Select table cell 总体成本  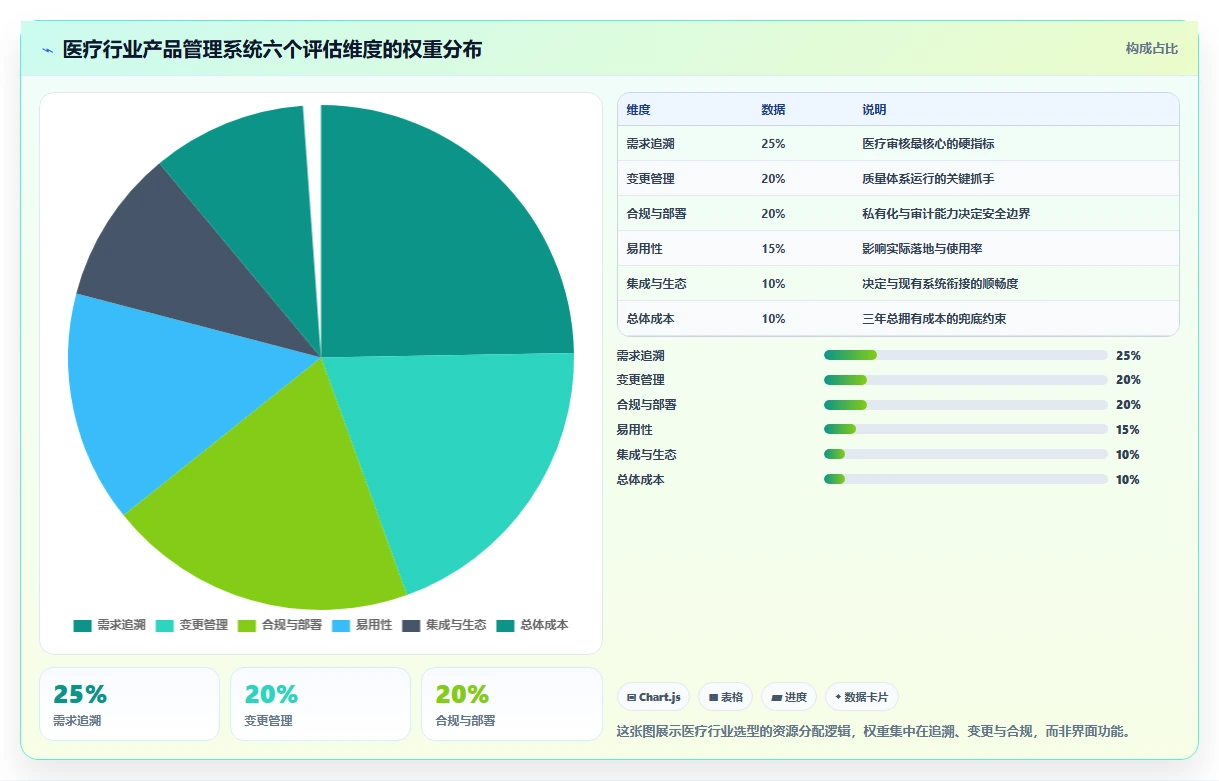click(651, 319)
